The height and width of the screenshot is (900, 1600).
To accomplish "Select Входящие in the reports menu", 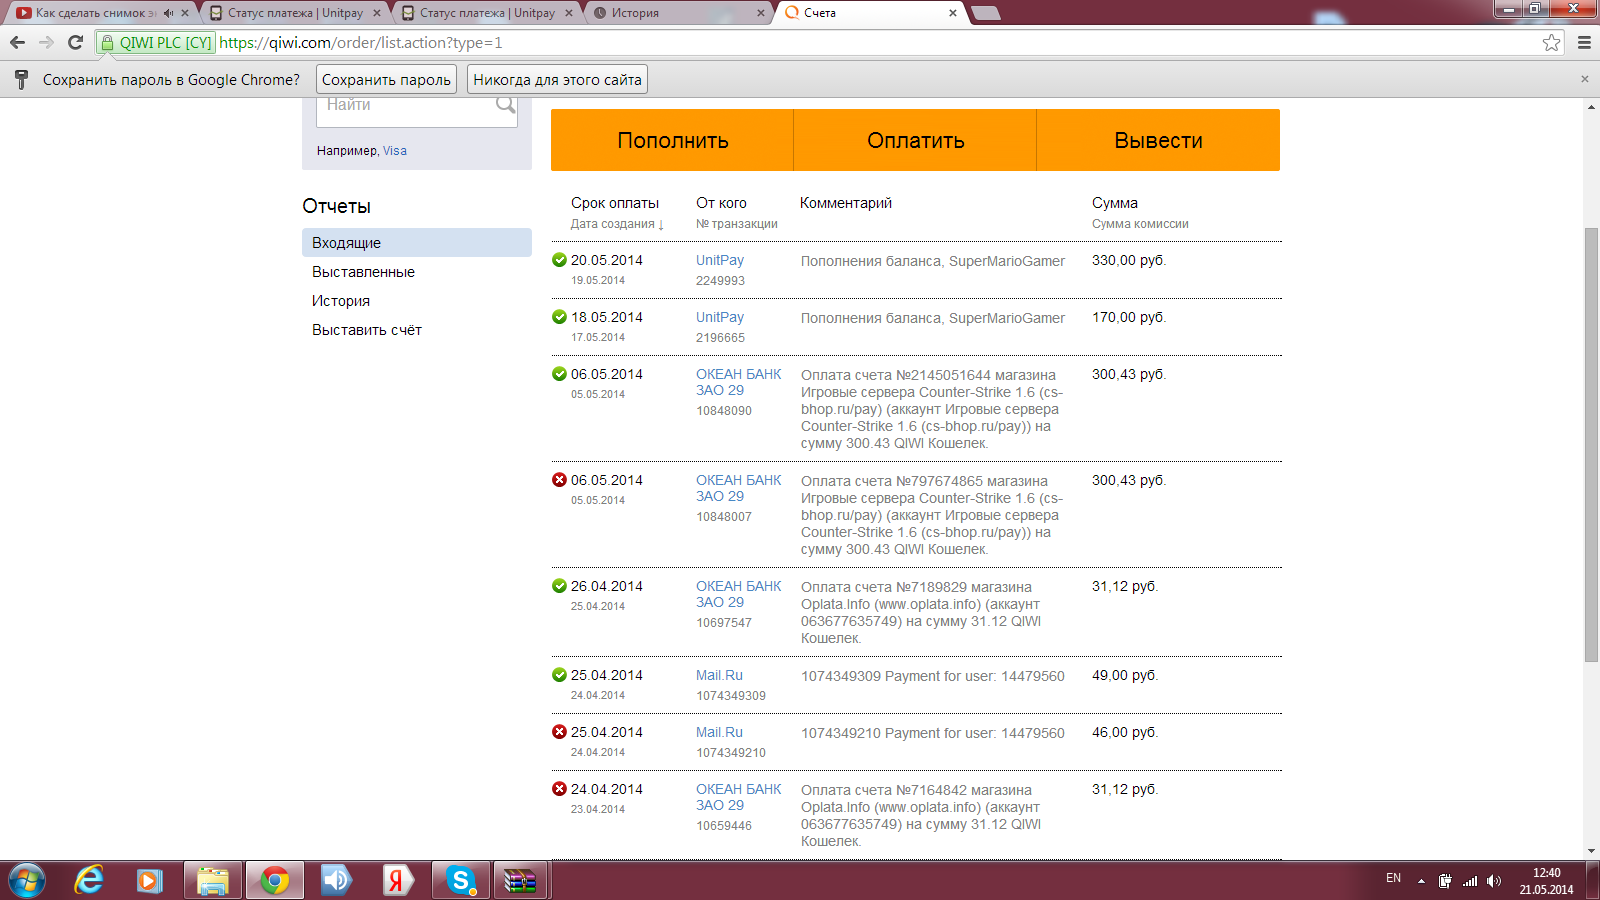I will [417, 243].
